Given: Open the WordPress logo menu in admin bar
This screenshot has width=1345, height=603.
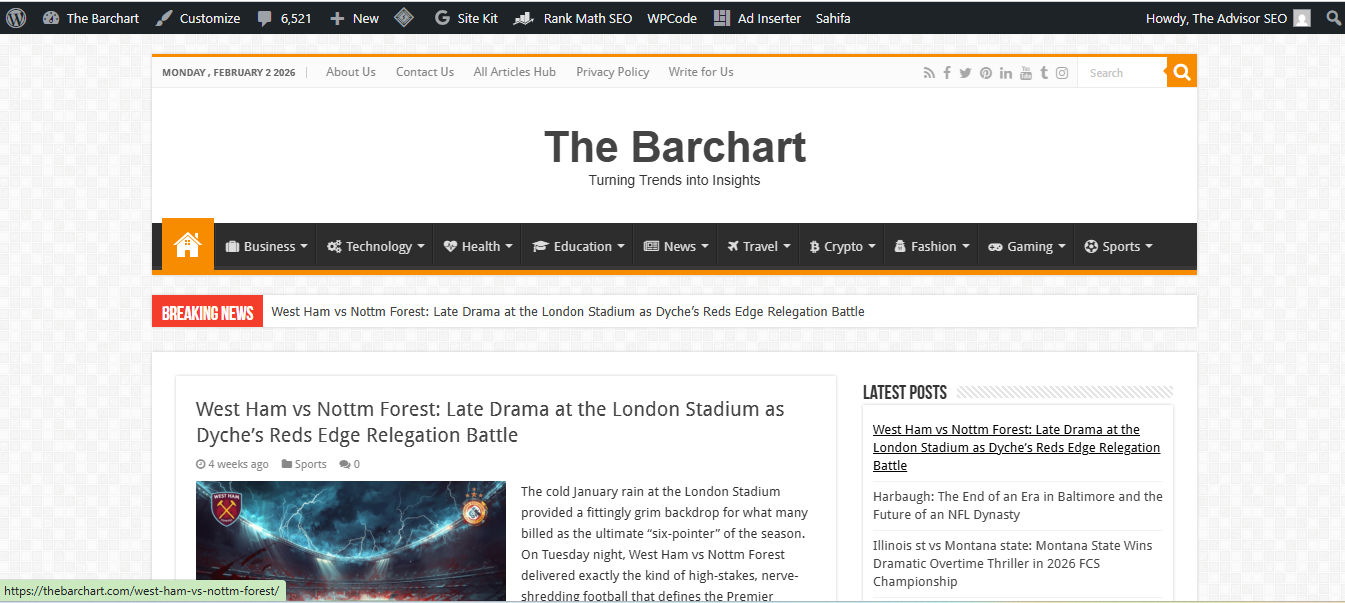Looking at the screenshot, I should coord(16,18).
